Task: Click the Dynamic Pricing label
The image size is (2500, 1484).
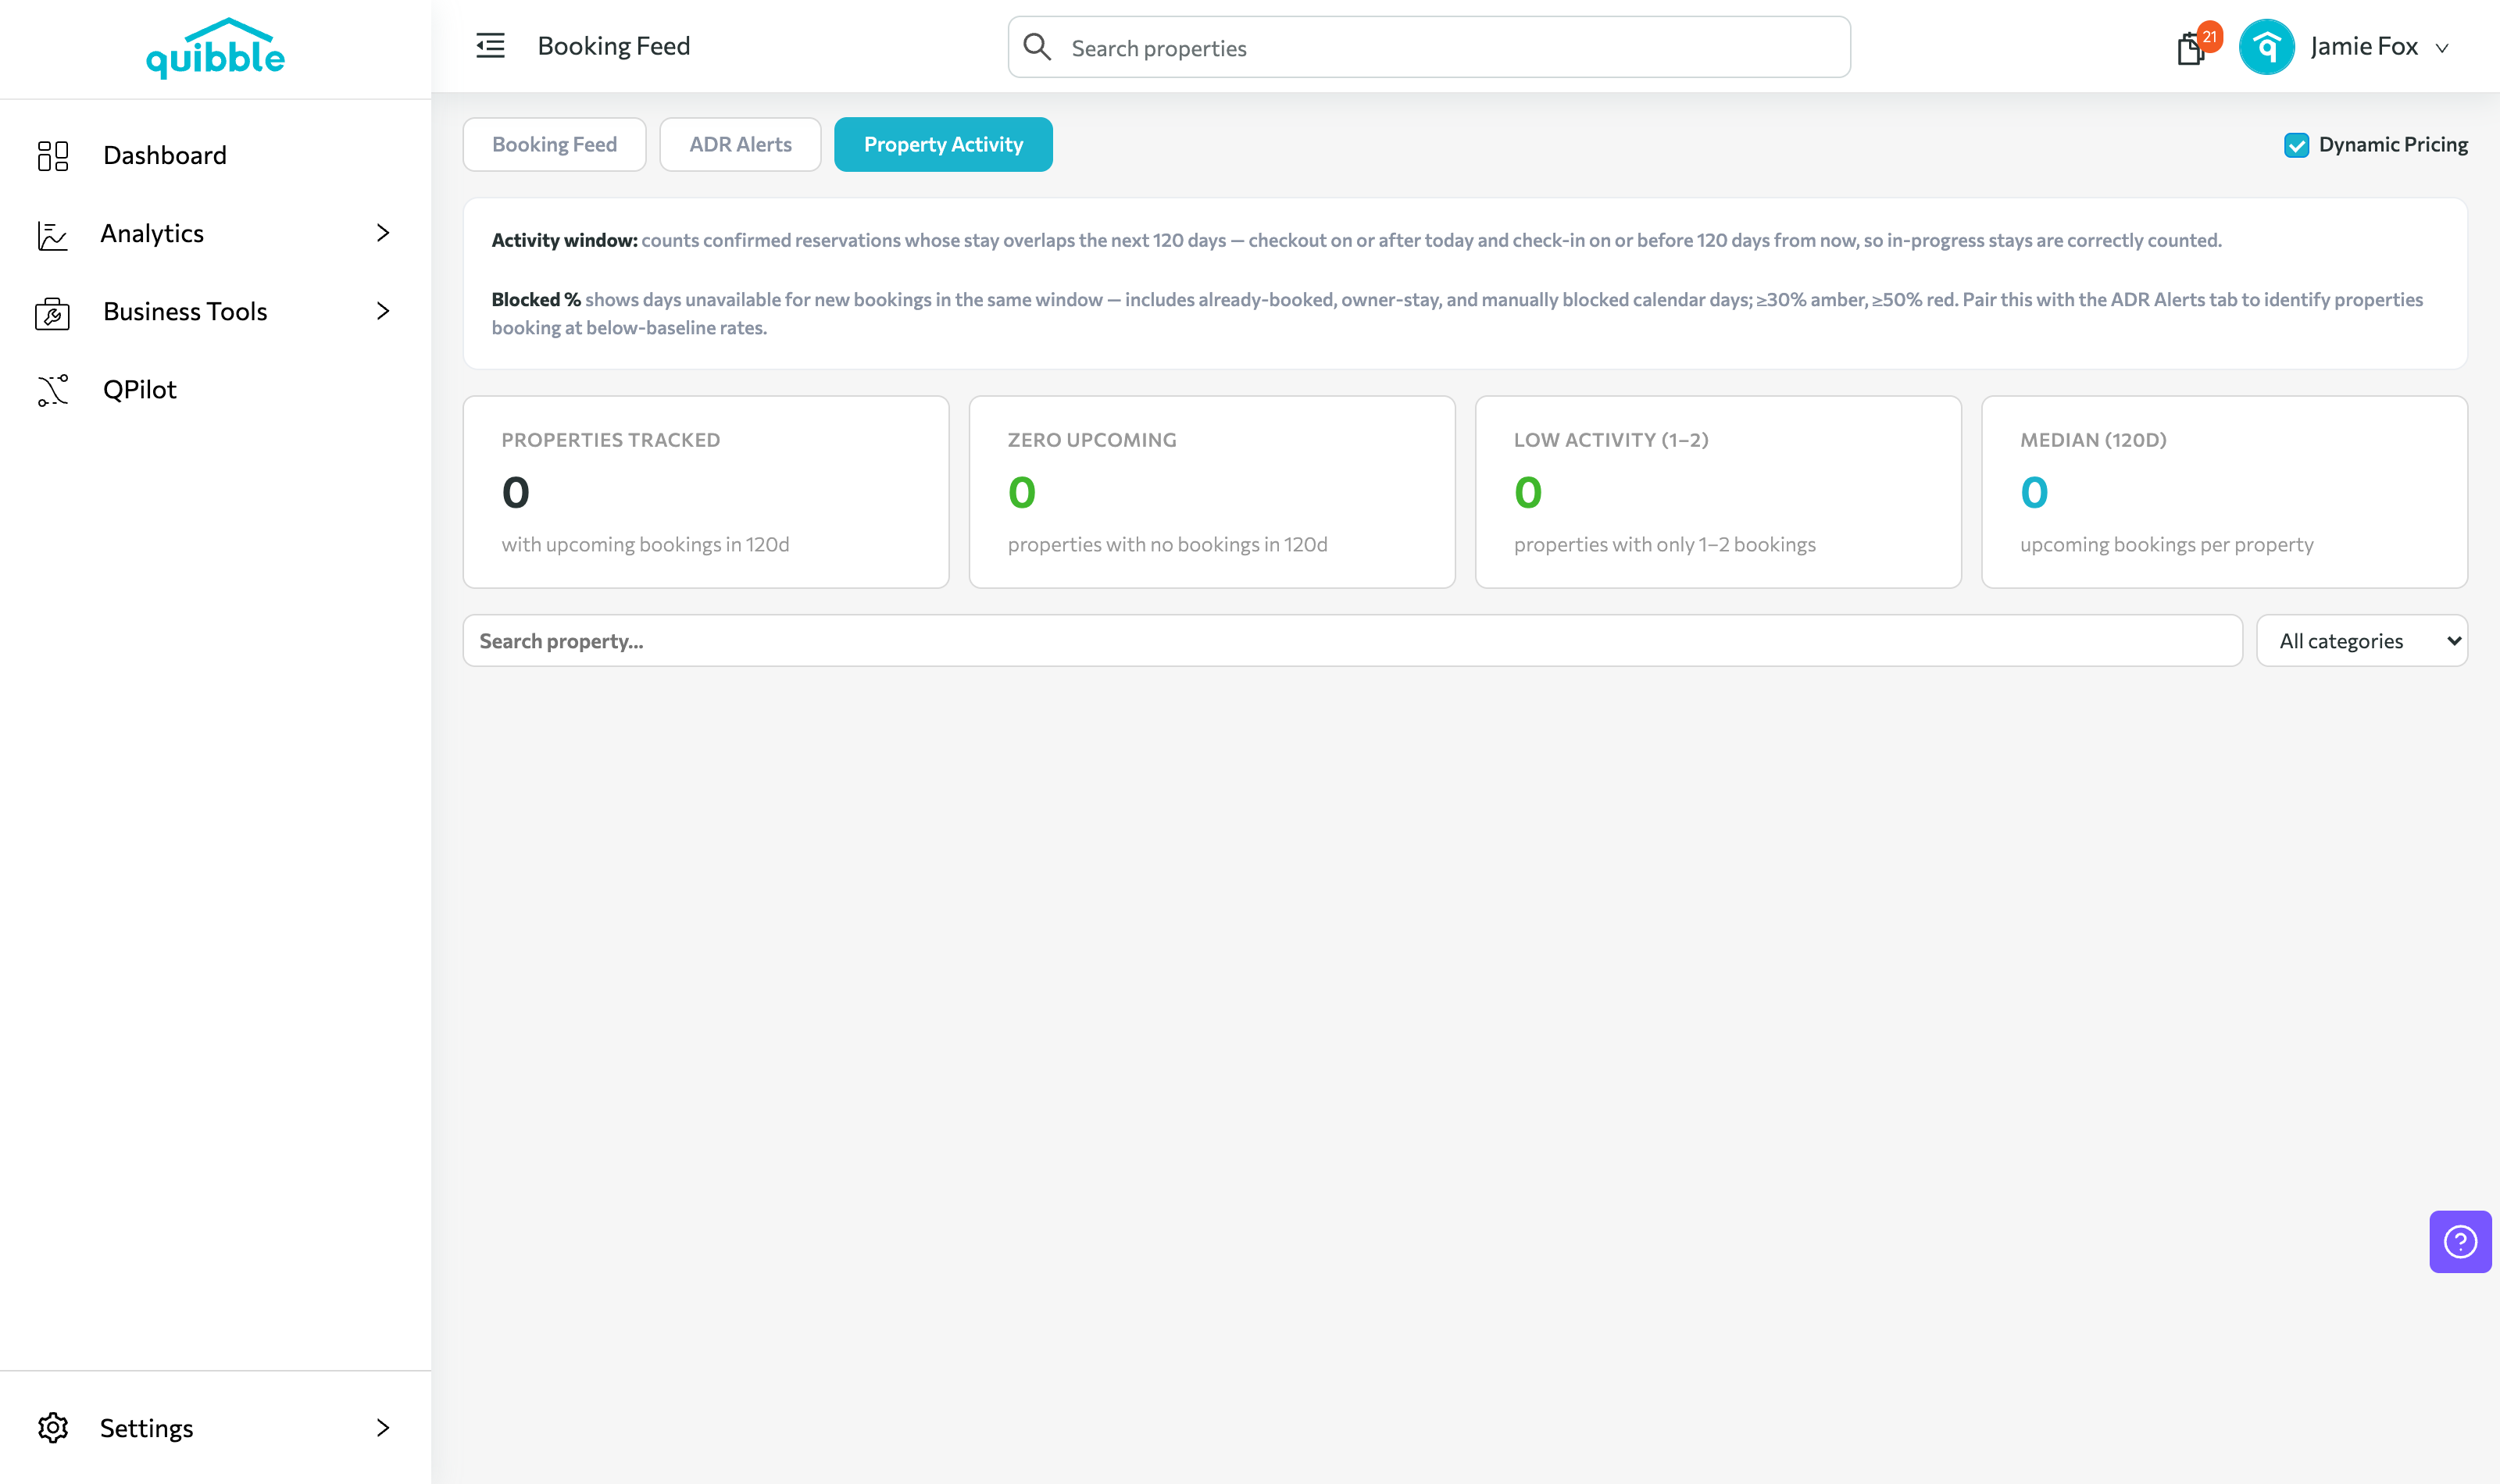Action: (x=2393, y=144)
